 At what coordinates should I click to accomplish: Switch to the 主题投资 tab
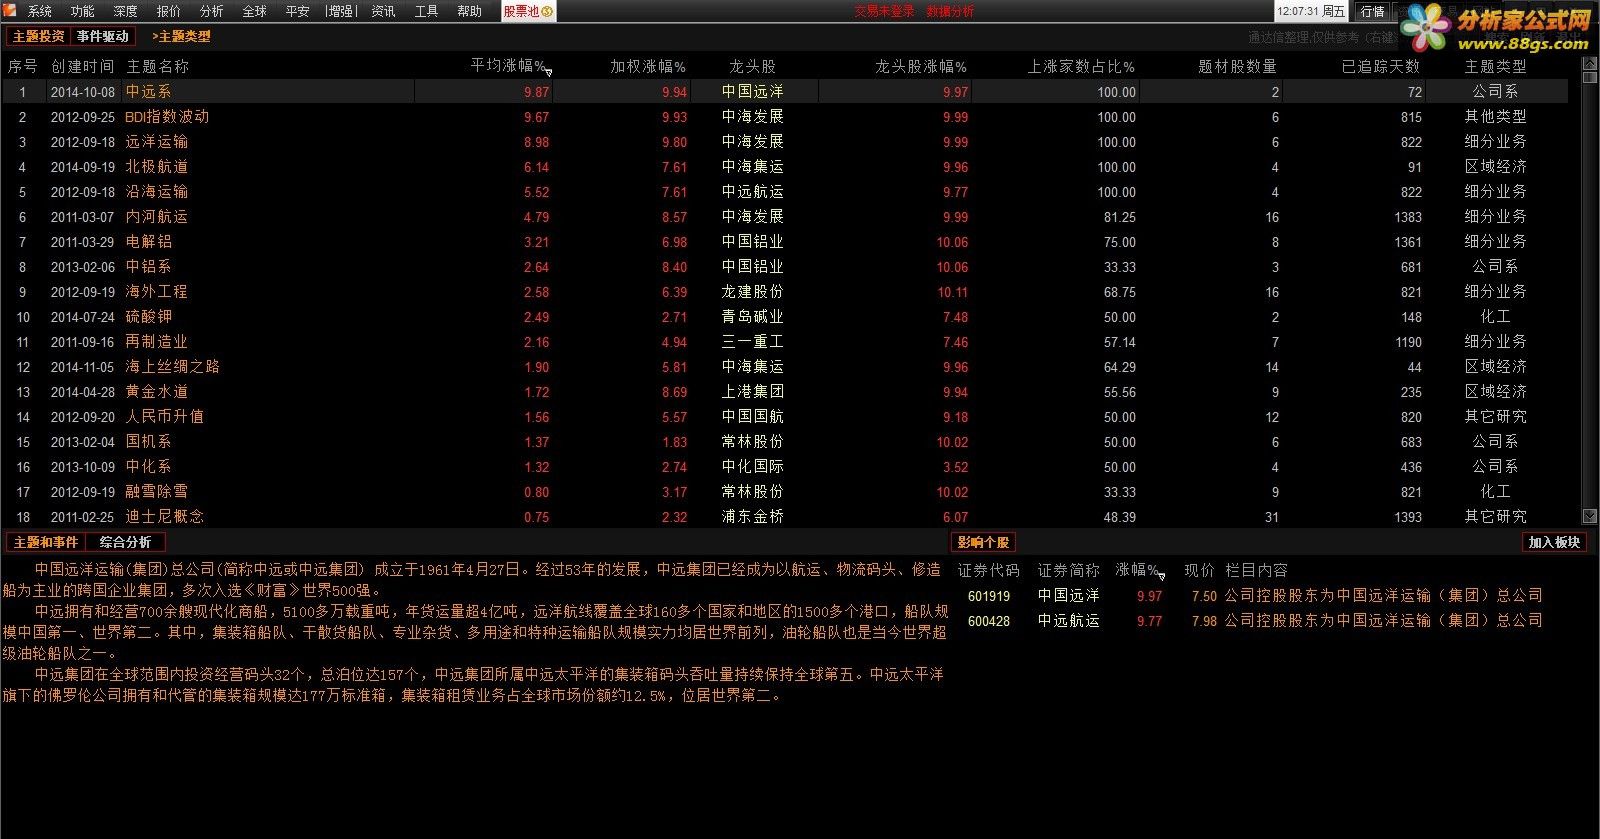38,36
